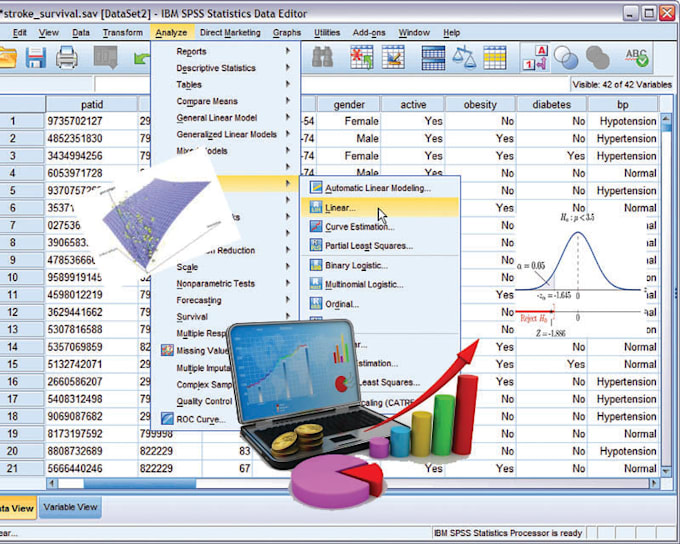
Task: Expand the Tables submenu
Action: 226,84
